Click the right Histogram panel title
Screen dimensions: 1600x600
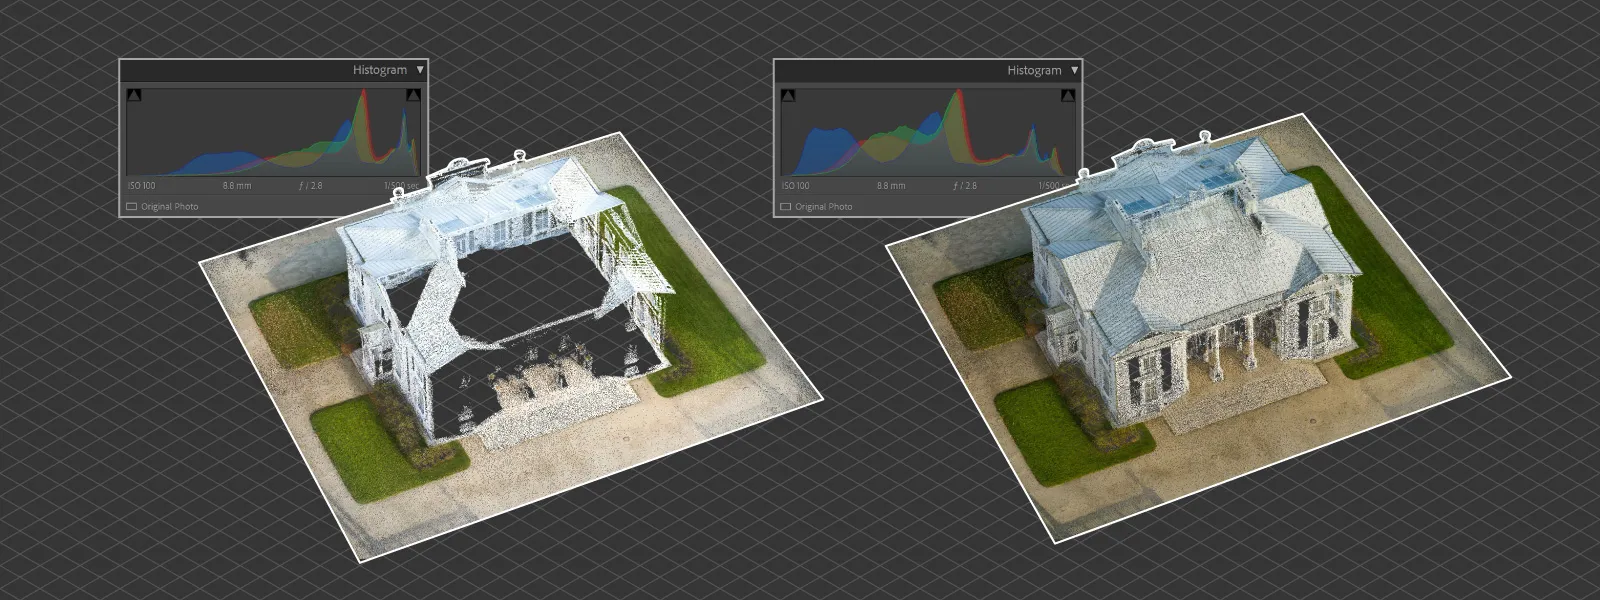1034,70
